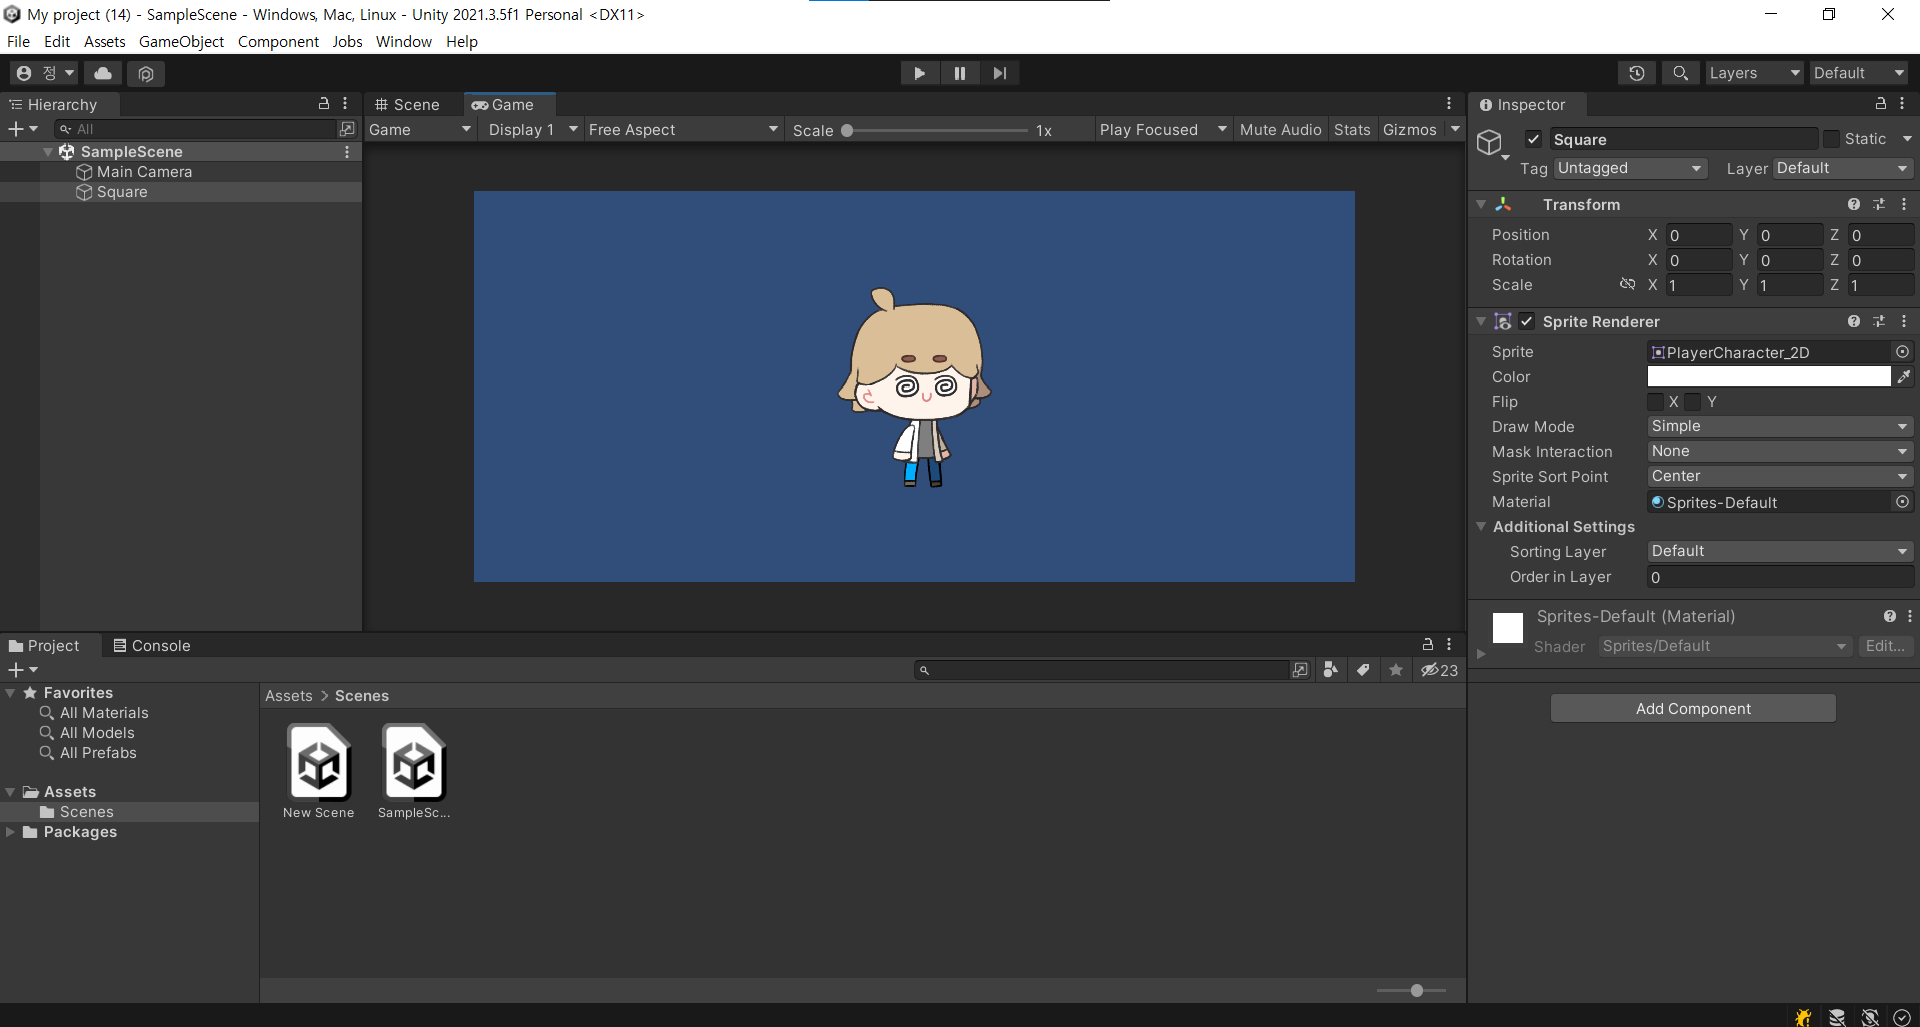The image size is (1920, 1027).
Task: Open Unity cloud services icon
Action: pyautogui.click(x=103, y=73)
